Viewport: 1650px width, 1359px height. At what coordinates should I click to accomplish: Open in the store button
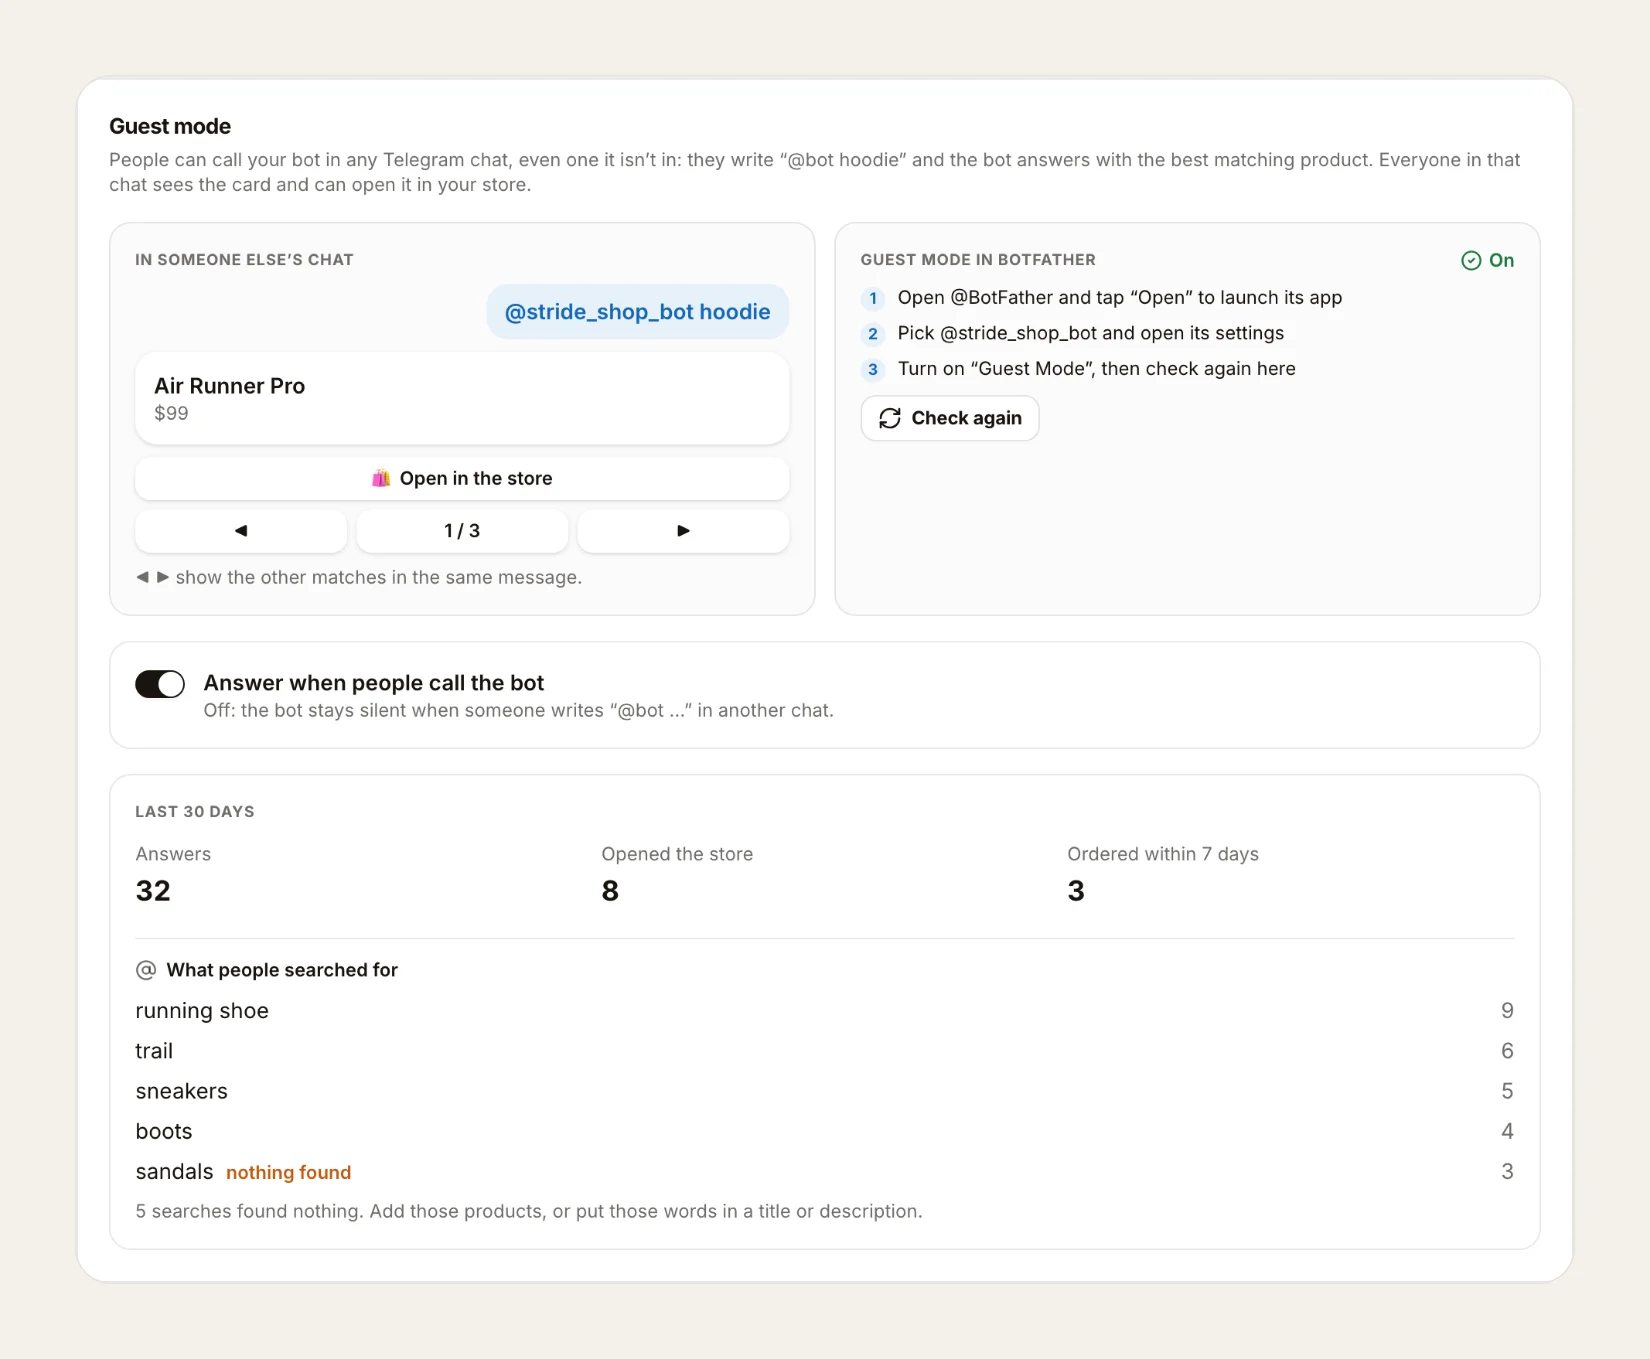(x=462, y=478)
